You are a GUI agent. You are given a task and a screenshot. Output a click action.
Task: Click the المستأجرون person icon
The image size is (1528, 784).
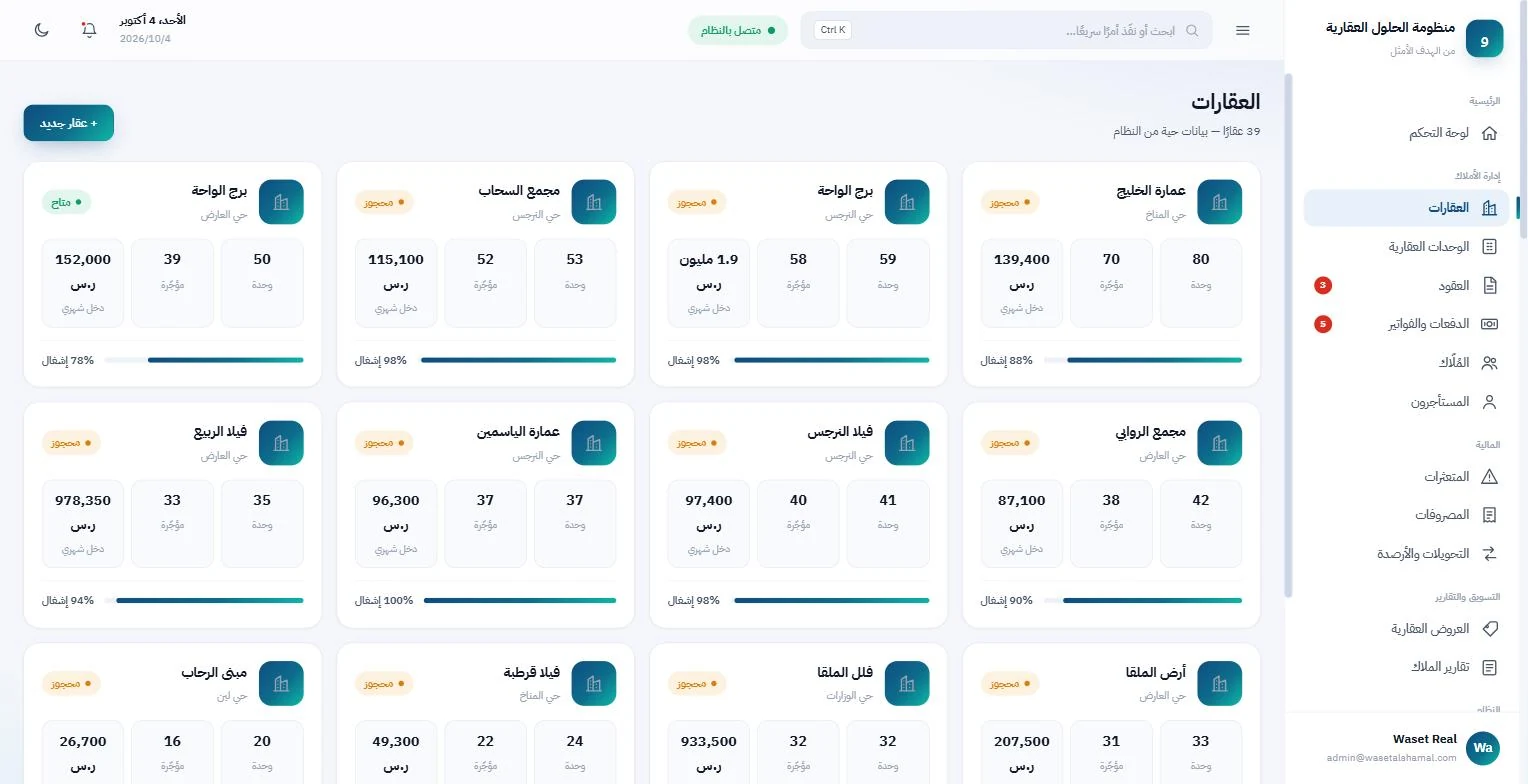[1489, 402]
